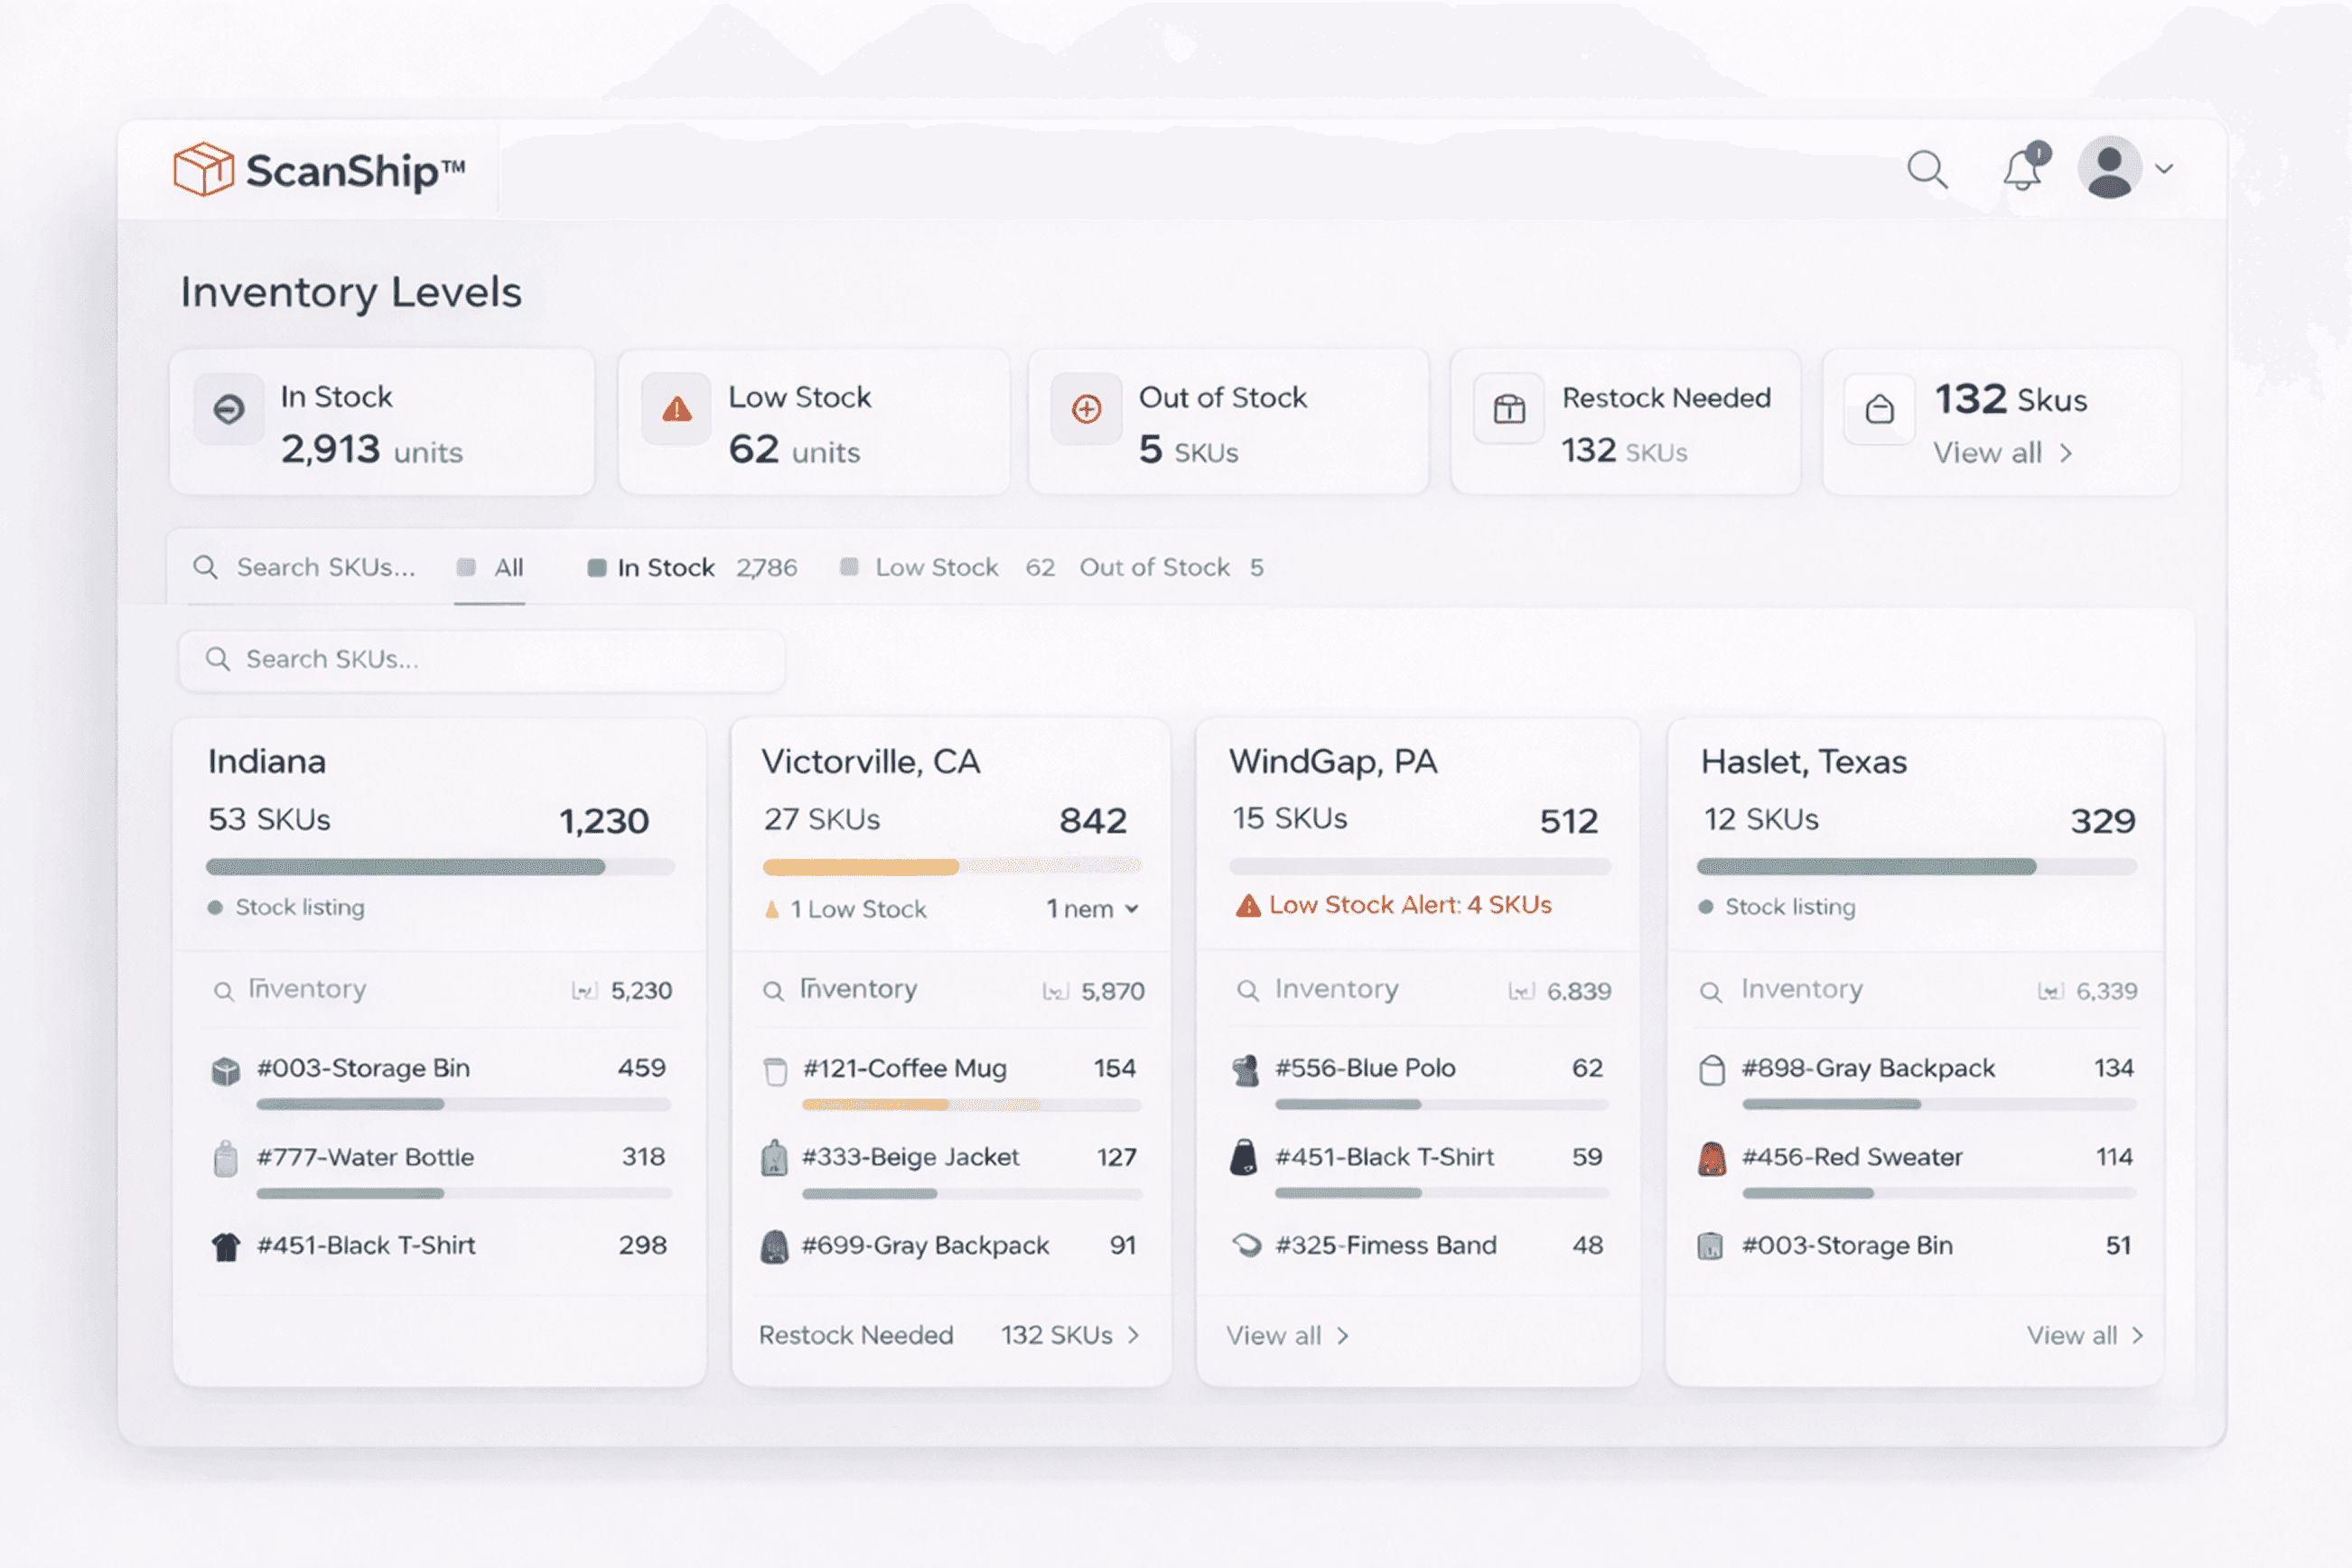The image size is (2352, 1568).
Task: Open search via the magnifier icon in header
Action: (x=1926, y=170)
